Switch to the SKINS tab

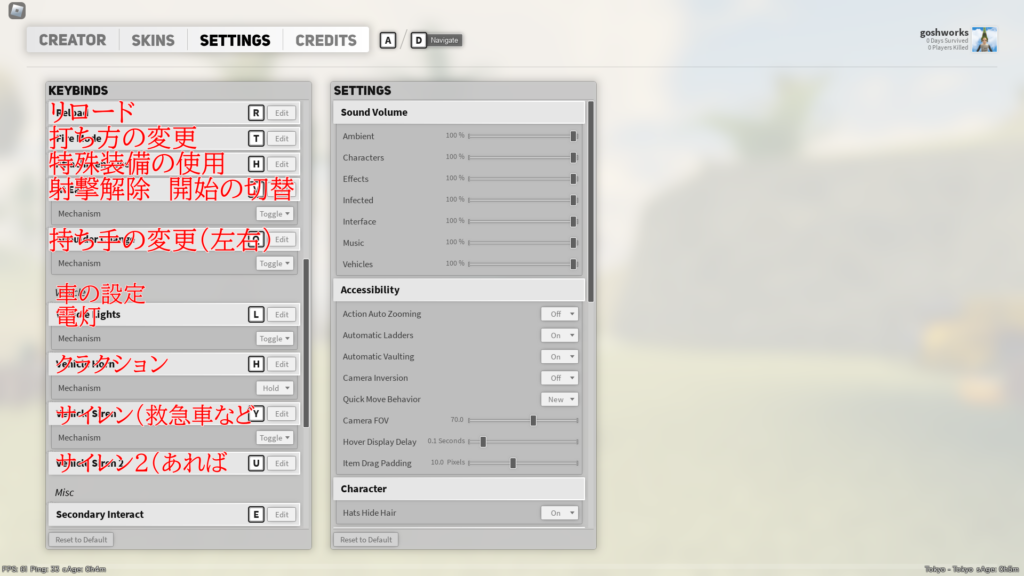pyautogui.click(x=152, y=40)
